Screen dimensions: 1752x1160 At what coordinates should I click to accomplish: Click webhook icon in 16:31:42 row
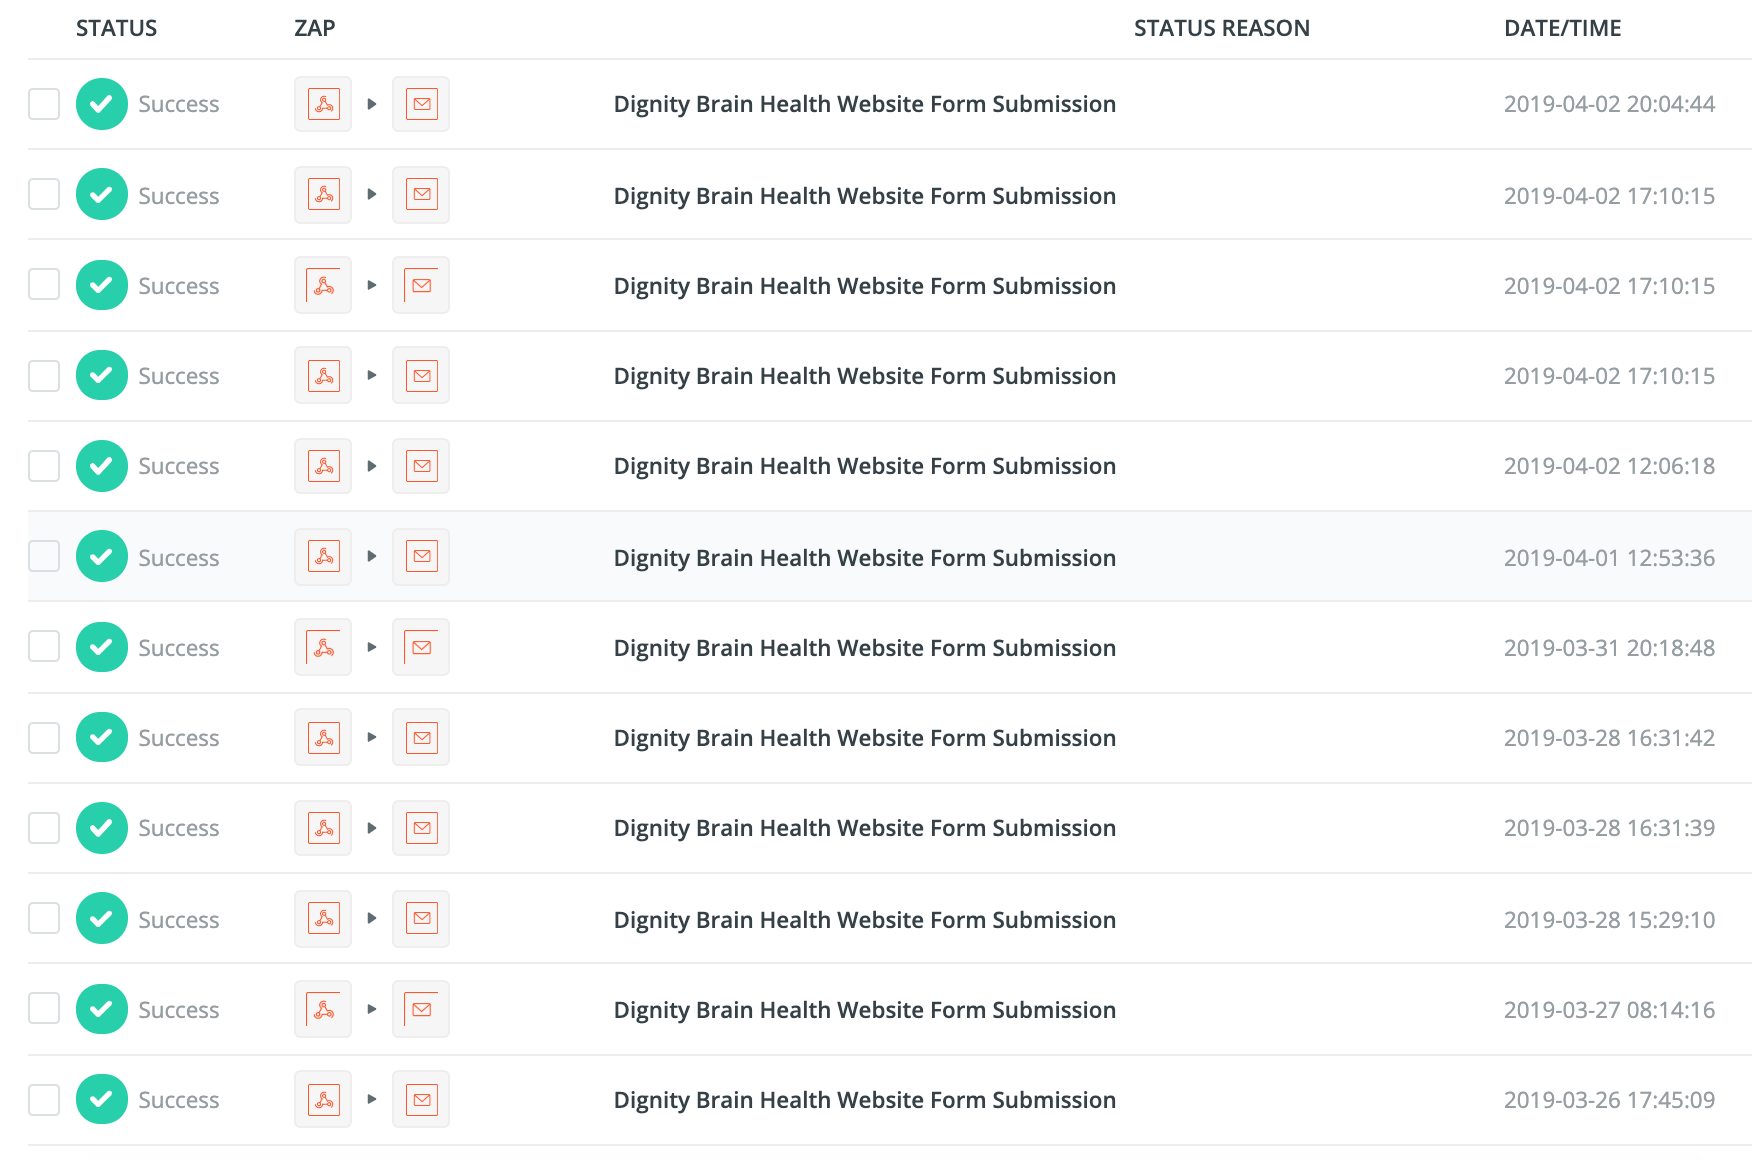tap(323, 737)
